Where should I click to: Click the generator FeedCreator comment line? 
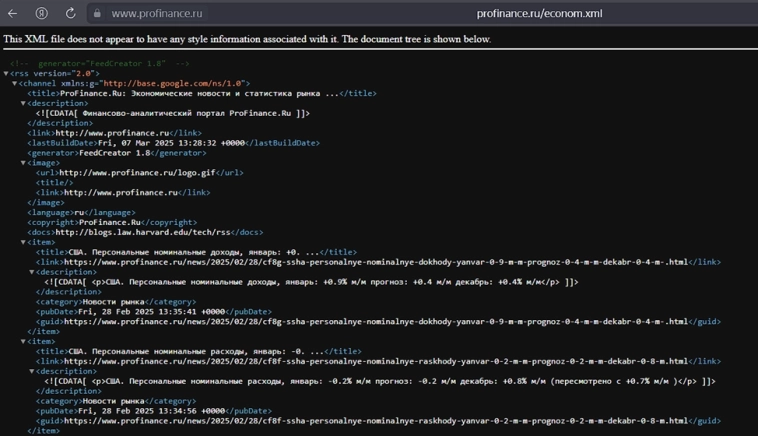[x=100, y=63]
